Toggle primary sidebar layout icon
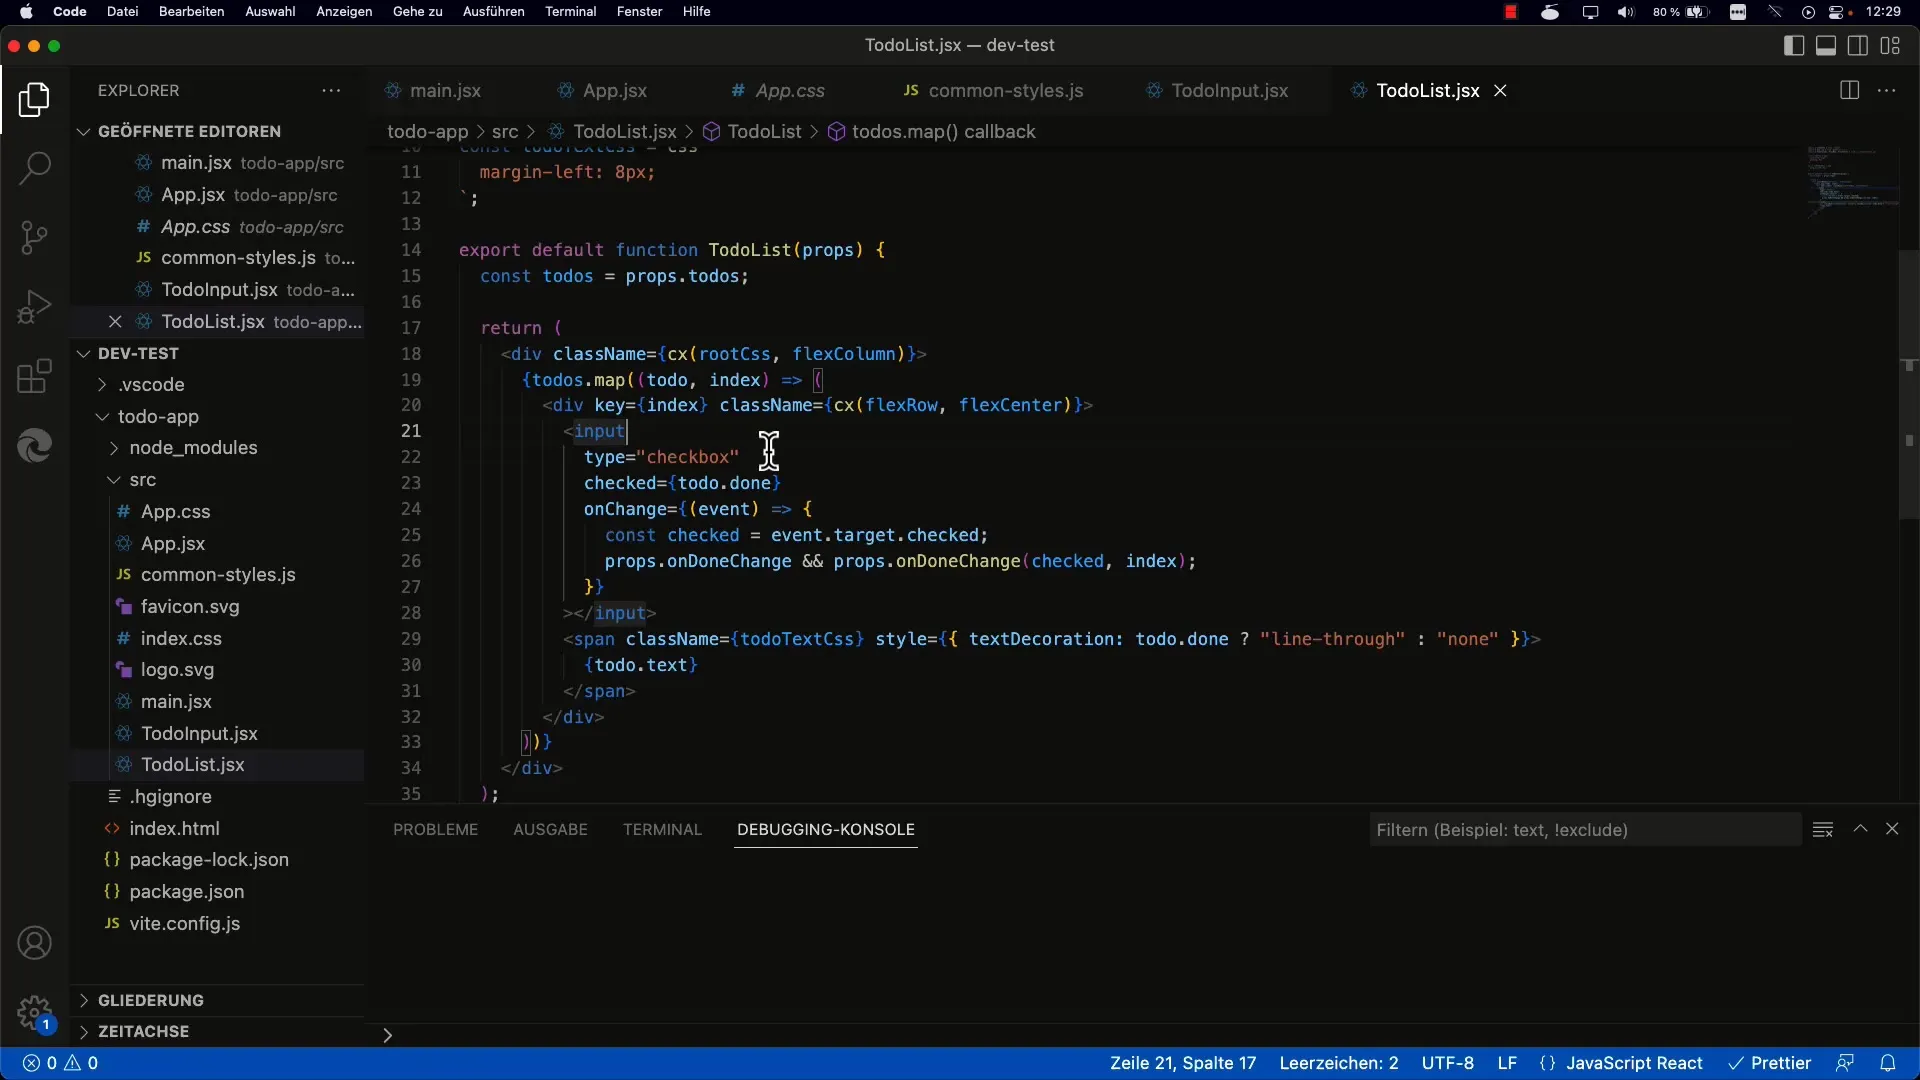1920x1080 pixels. pos(1794,45)
